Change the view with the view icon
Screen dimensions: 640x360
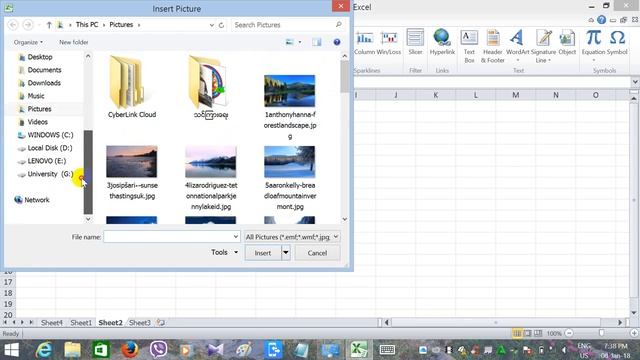tap(289, 42)
